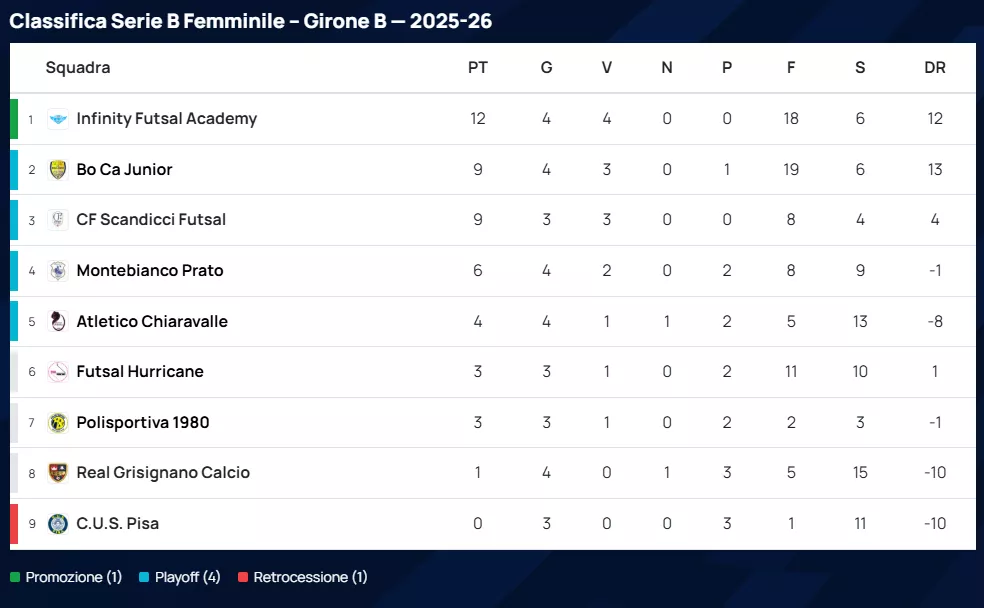Screen dimensions: 984x608
Task: Click the Squadra column header
Action: tap(78, 68)
